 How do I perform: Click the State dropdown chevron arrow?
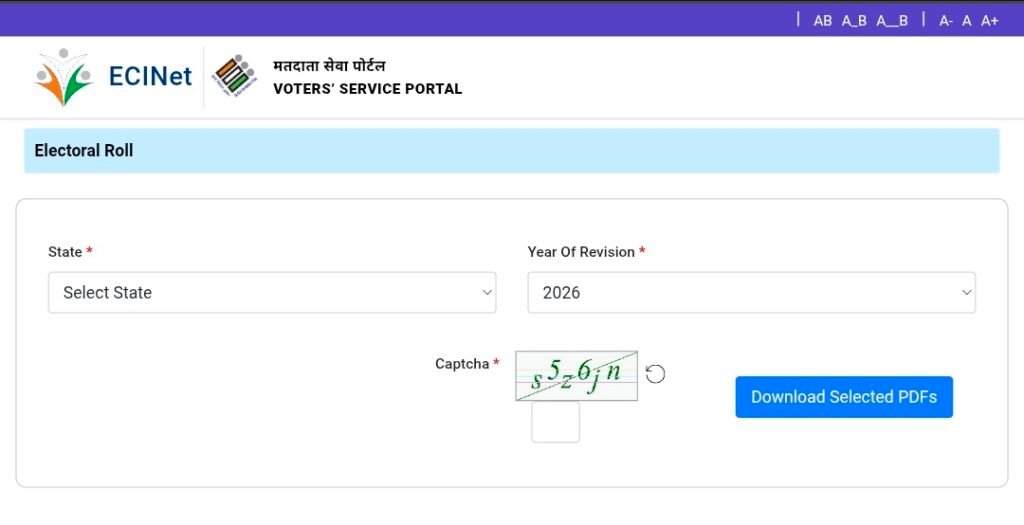(487, 293)
